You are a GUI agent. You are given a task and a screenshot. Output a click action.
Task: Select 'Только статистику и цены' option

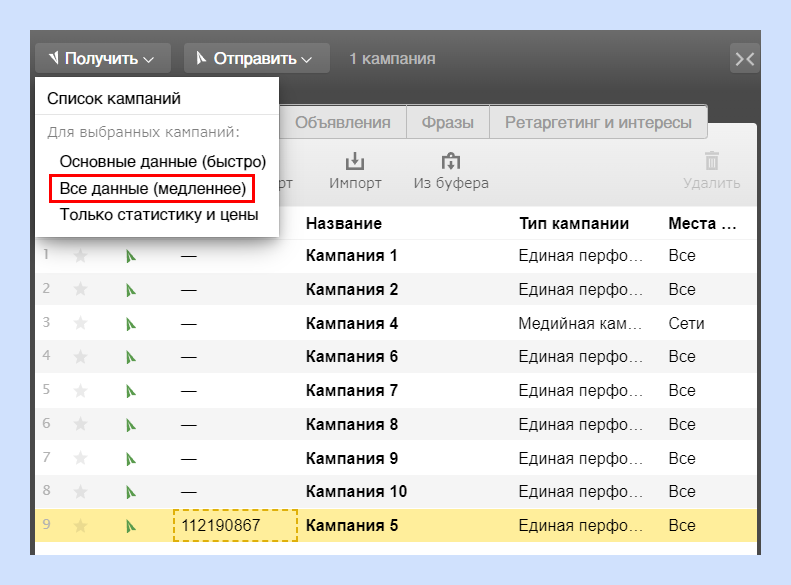[x=159, y=215]
